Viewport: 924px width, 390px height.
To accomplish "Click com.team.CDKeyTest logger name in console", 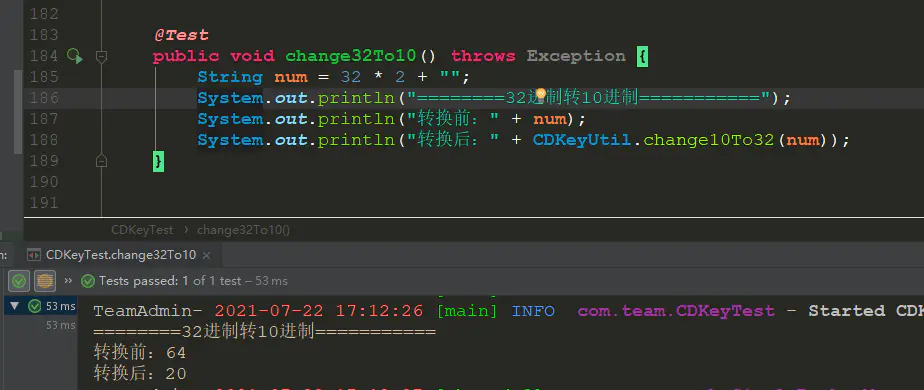I will point(676,310).
